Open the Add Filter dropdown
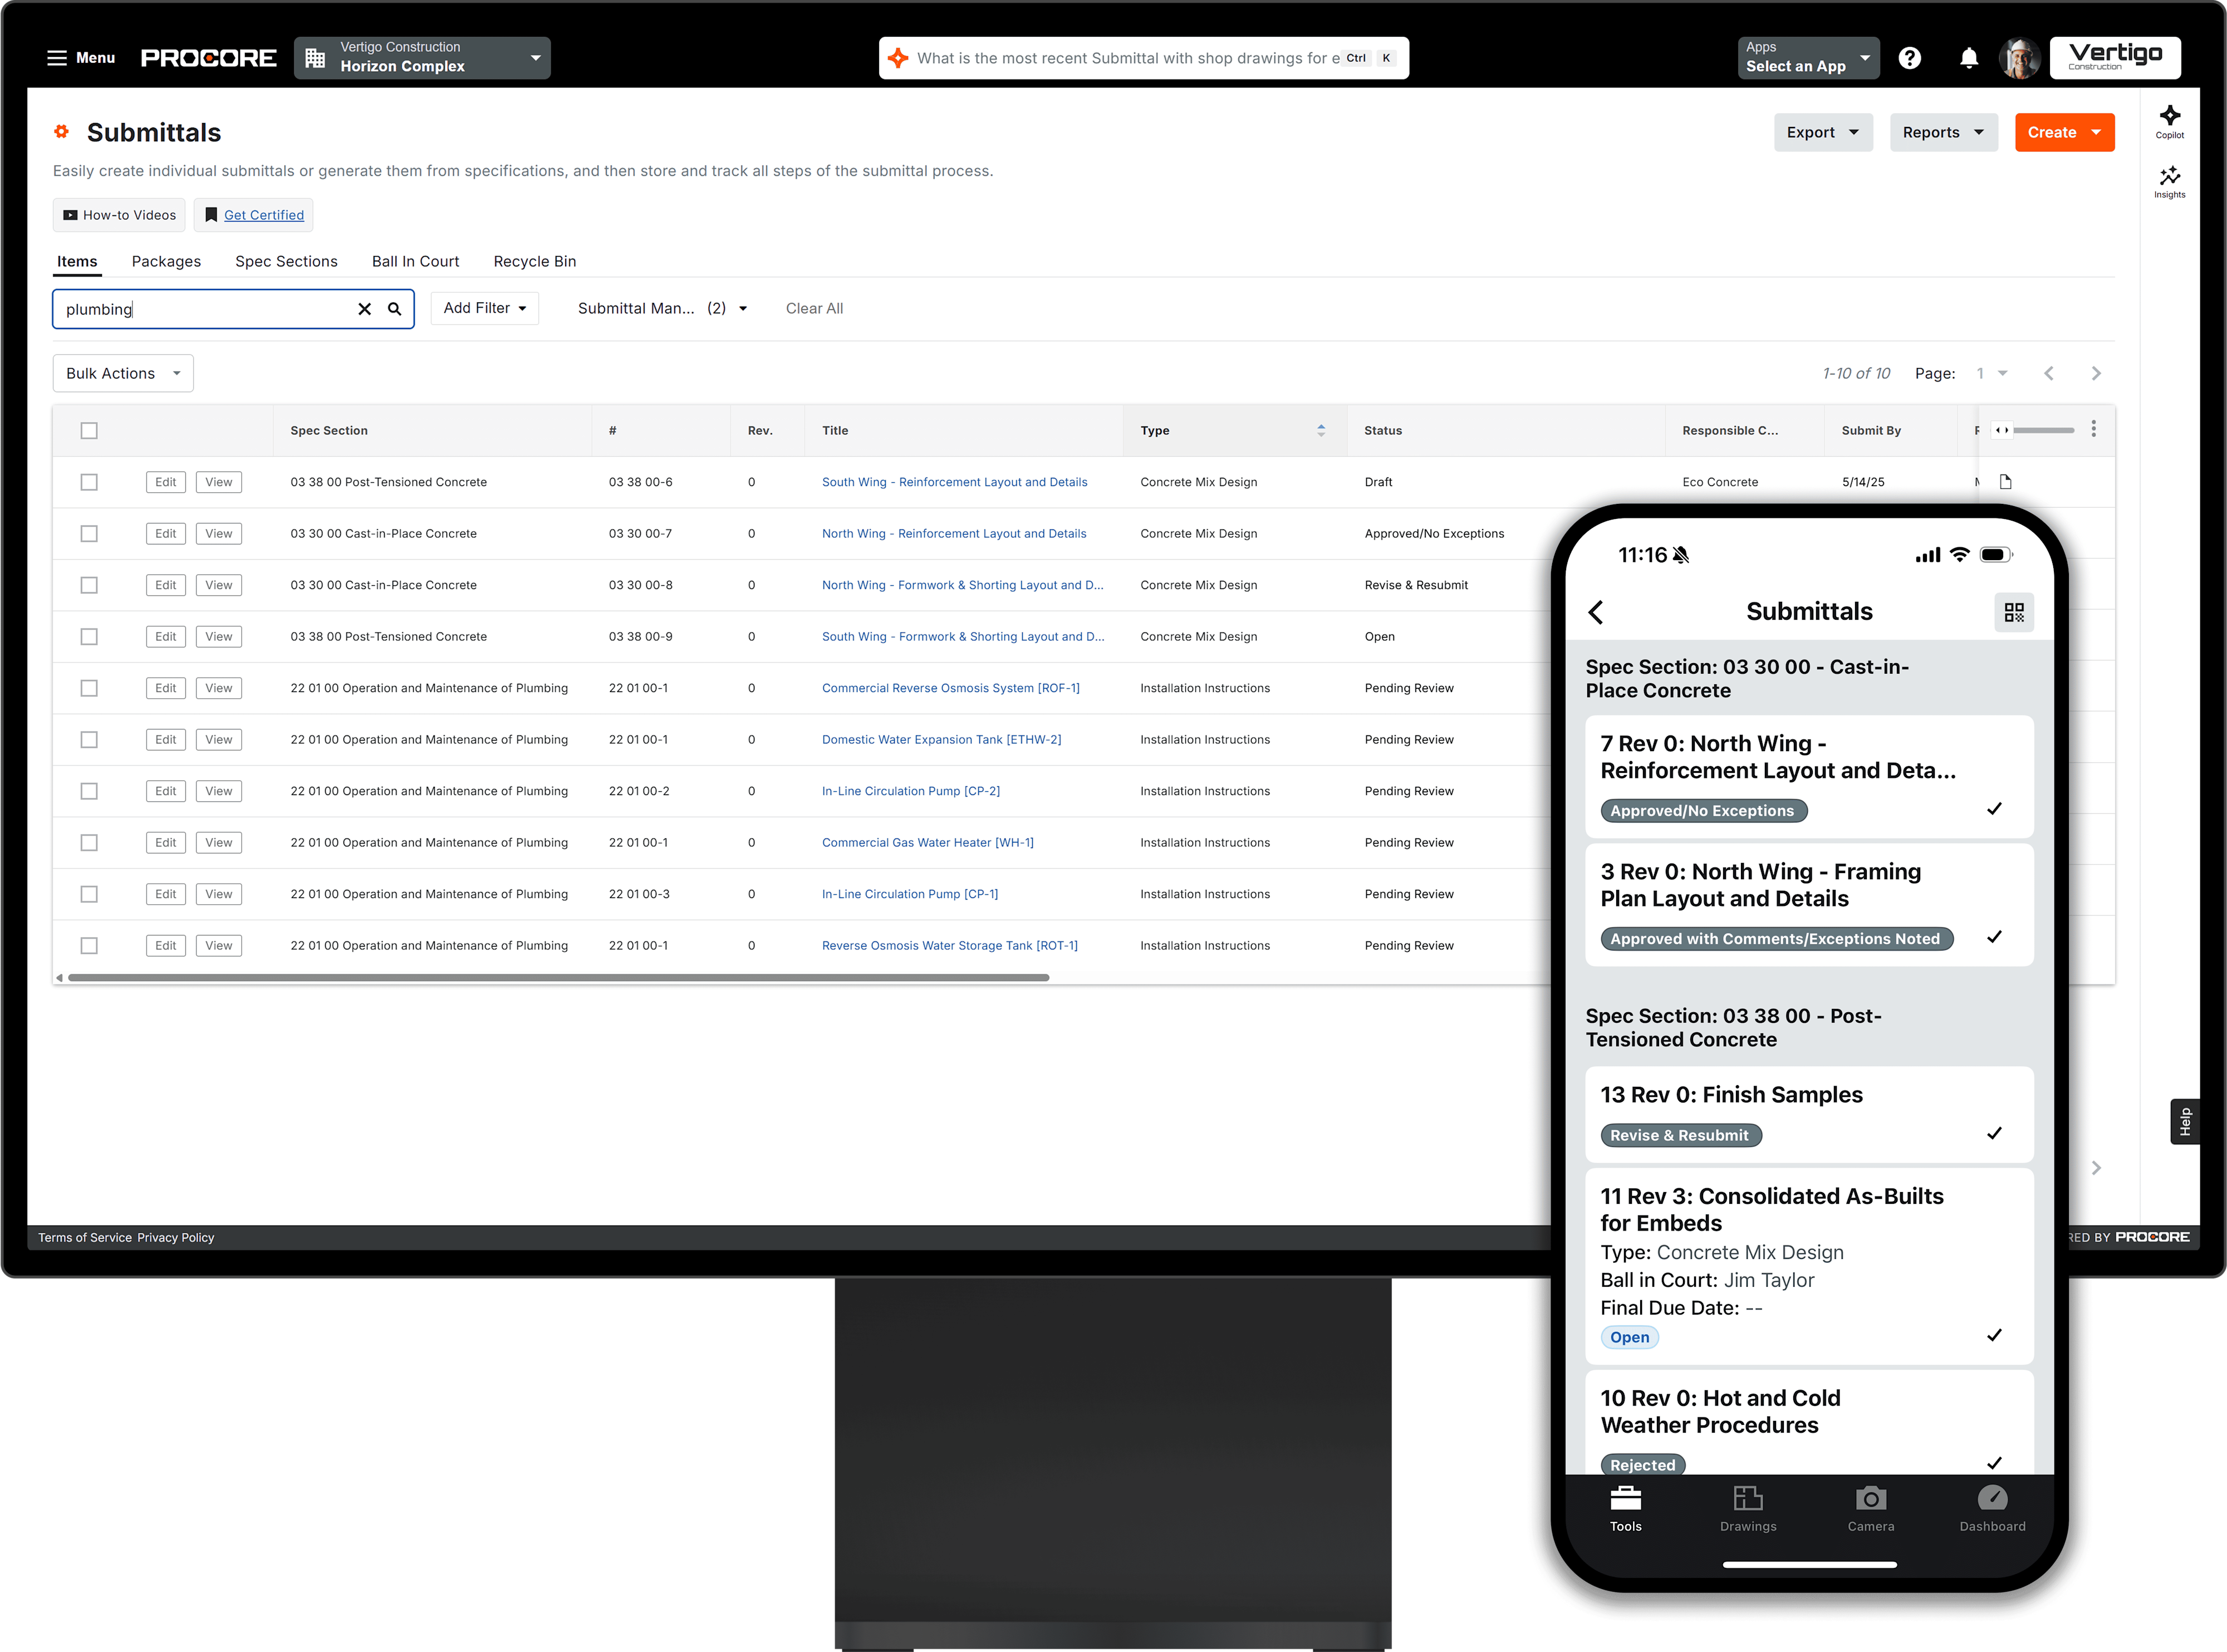 485,308
